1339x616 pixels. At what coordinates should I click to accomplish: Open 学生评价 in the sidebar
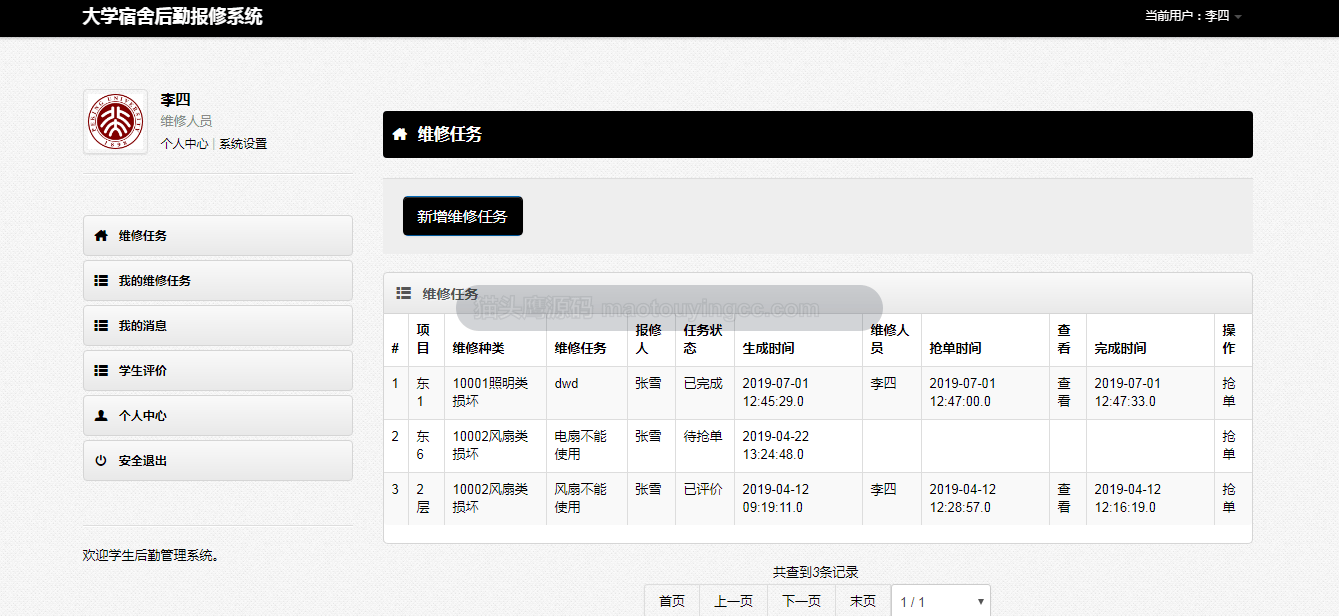point(218,371)
